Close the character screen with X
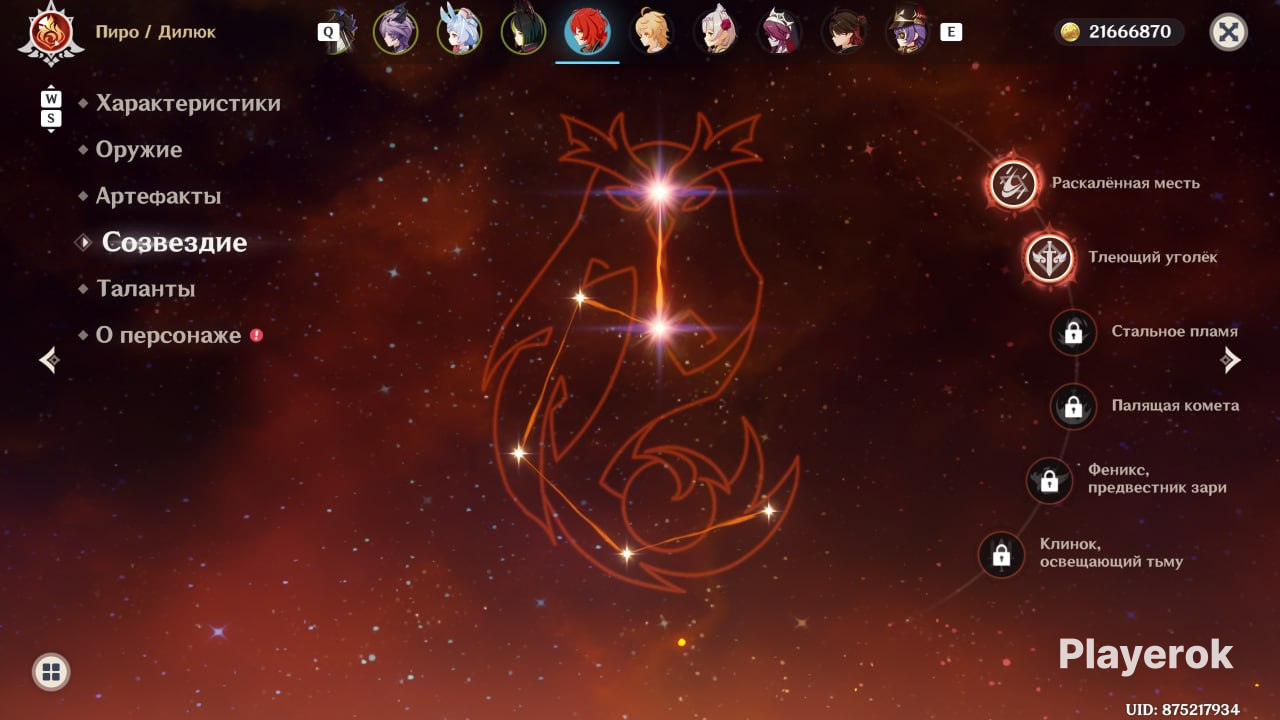Screen dimensions: 1280x720 coord(1228,32)
